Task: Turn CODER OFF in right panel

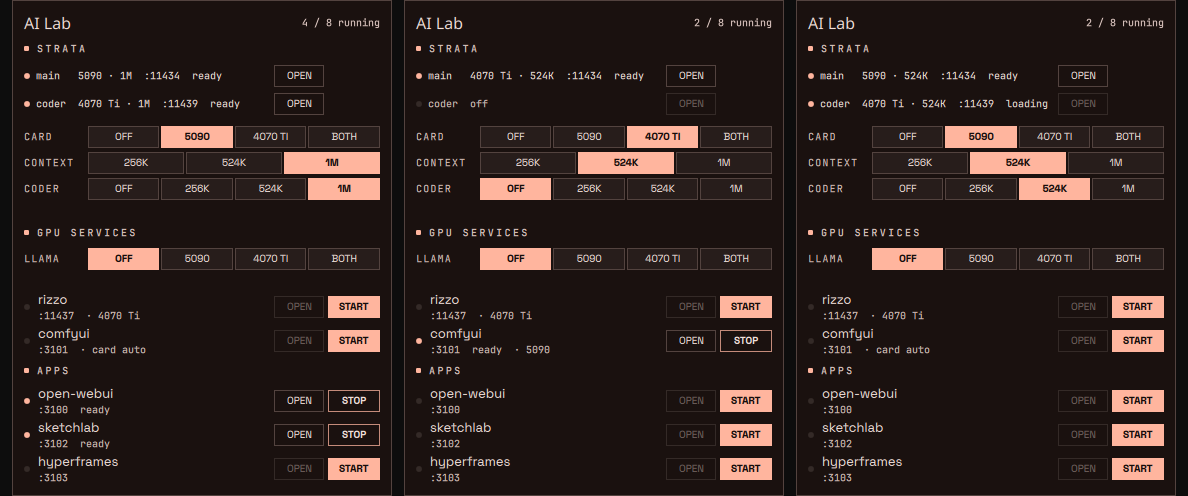Action: click(908, 189)
